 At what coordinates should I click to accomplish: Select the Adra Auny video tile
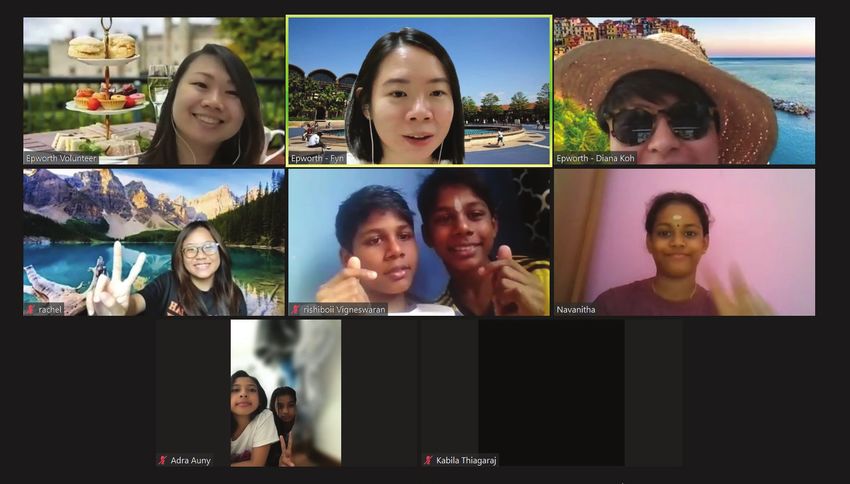click(286, 393)
